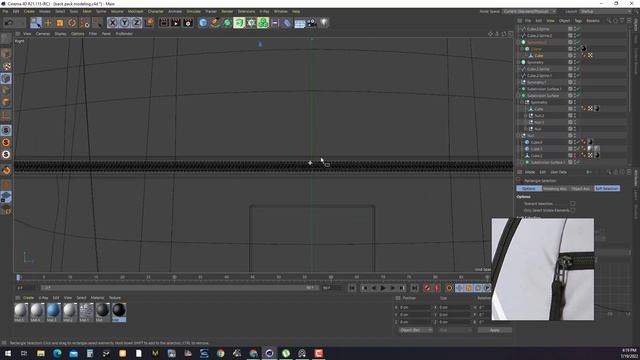Open Edit Render Settings icon
The height and width of the screenshot is (360, 640).
(x=188, y=23)
